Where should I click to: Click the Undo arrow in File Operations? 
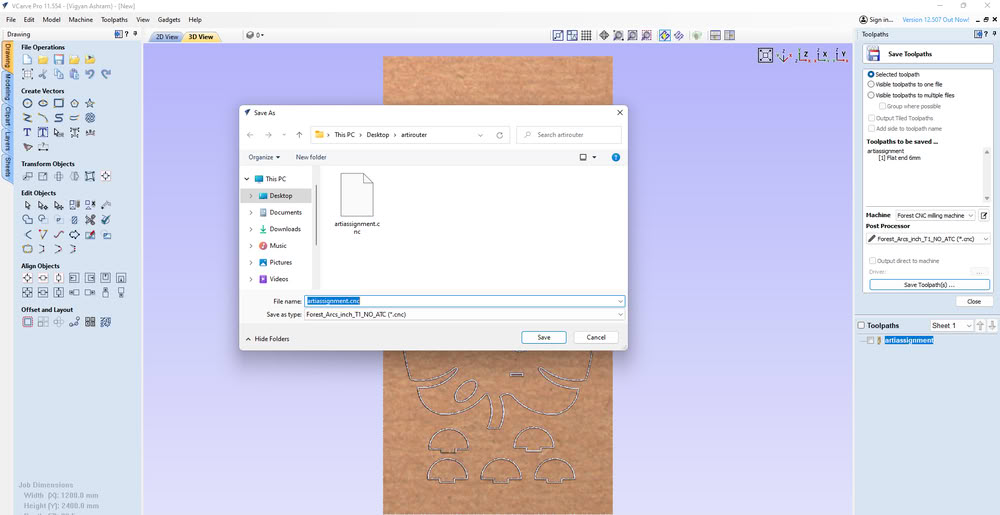pos(90,74)
